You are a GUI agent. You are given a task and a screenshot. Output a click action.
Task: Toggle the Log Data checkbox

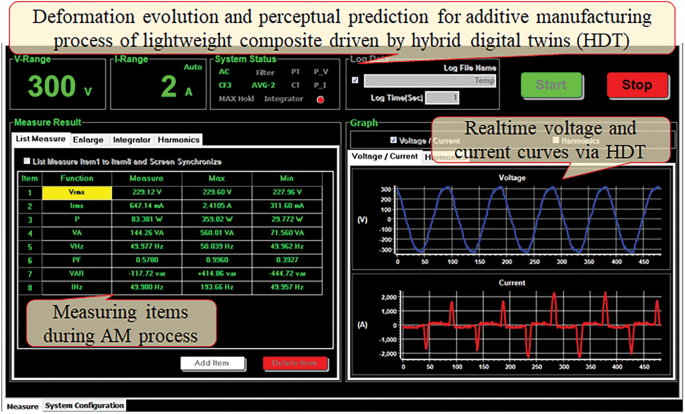(x=355, y=80)
